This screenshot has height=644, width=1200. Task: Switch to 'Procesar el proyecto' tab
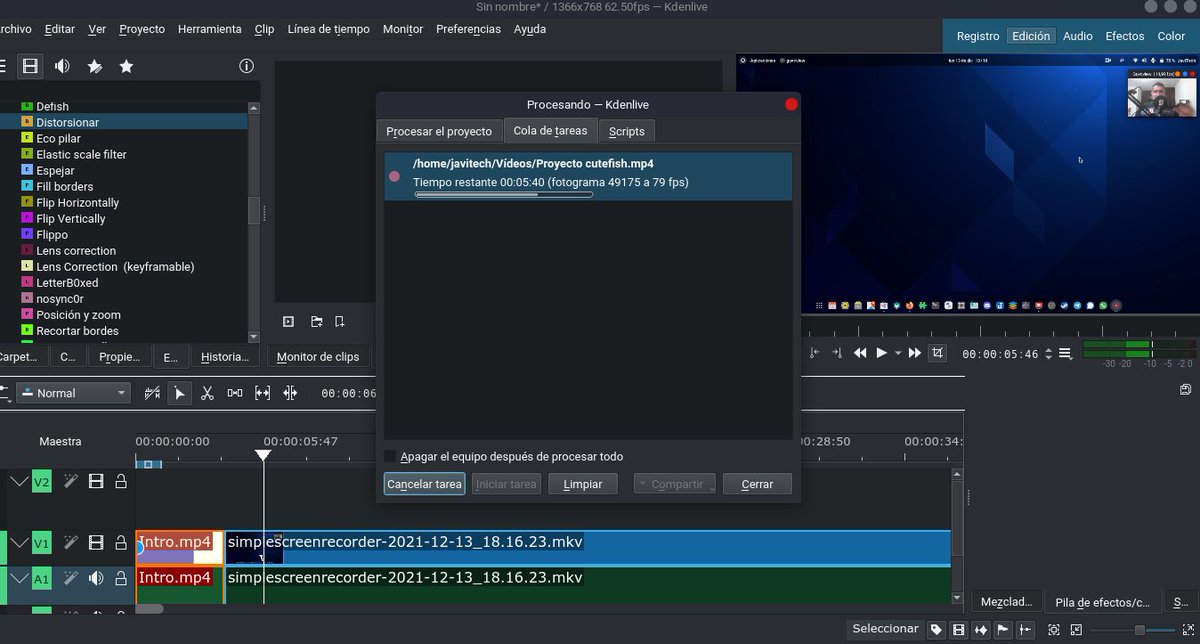click(x=439, y=131)
